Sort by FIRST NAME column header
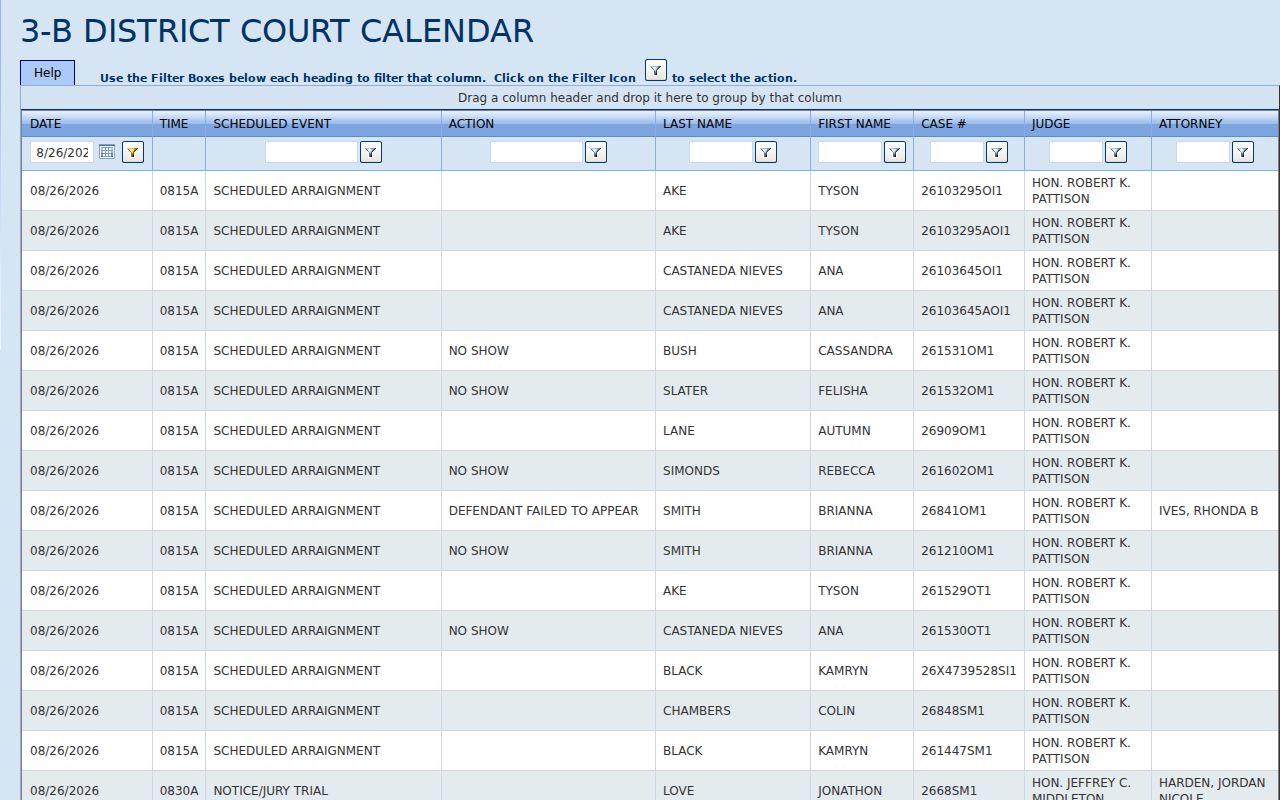This screenshot has width=1280, height=800. (x=854, y=124)
